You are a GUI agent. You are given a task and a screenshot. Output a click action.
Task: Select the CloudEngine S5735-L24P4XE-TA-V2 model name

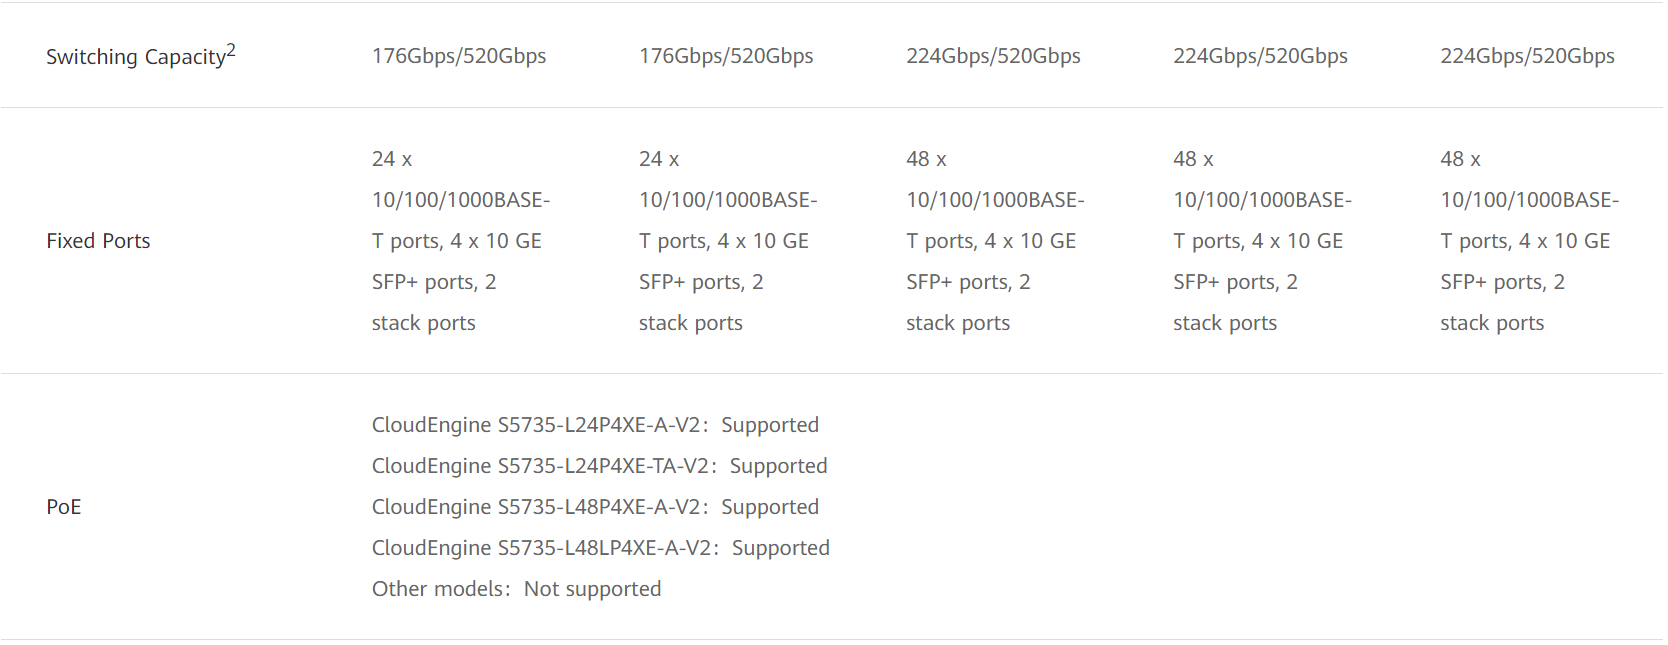click(540, 466)
